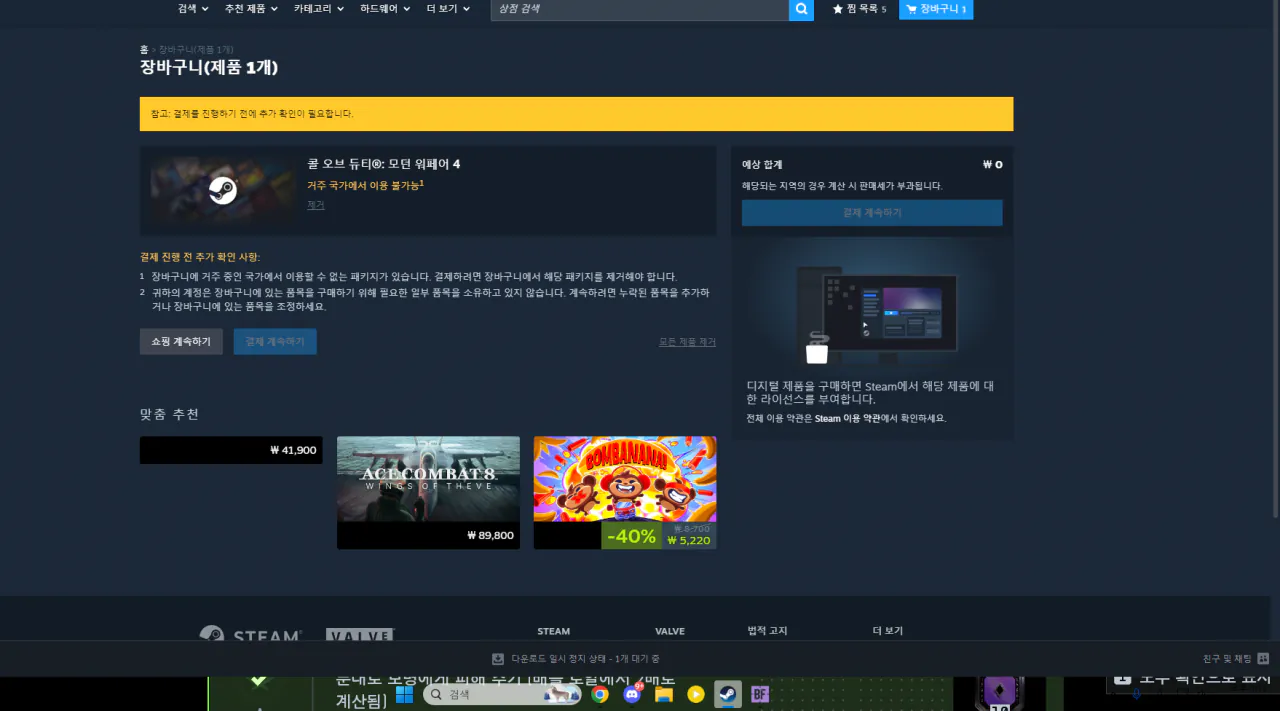
Task: Click the store search magnifier button
Action: tap(801, 9)
